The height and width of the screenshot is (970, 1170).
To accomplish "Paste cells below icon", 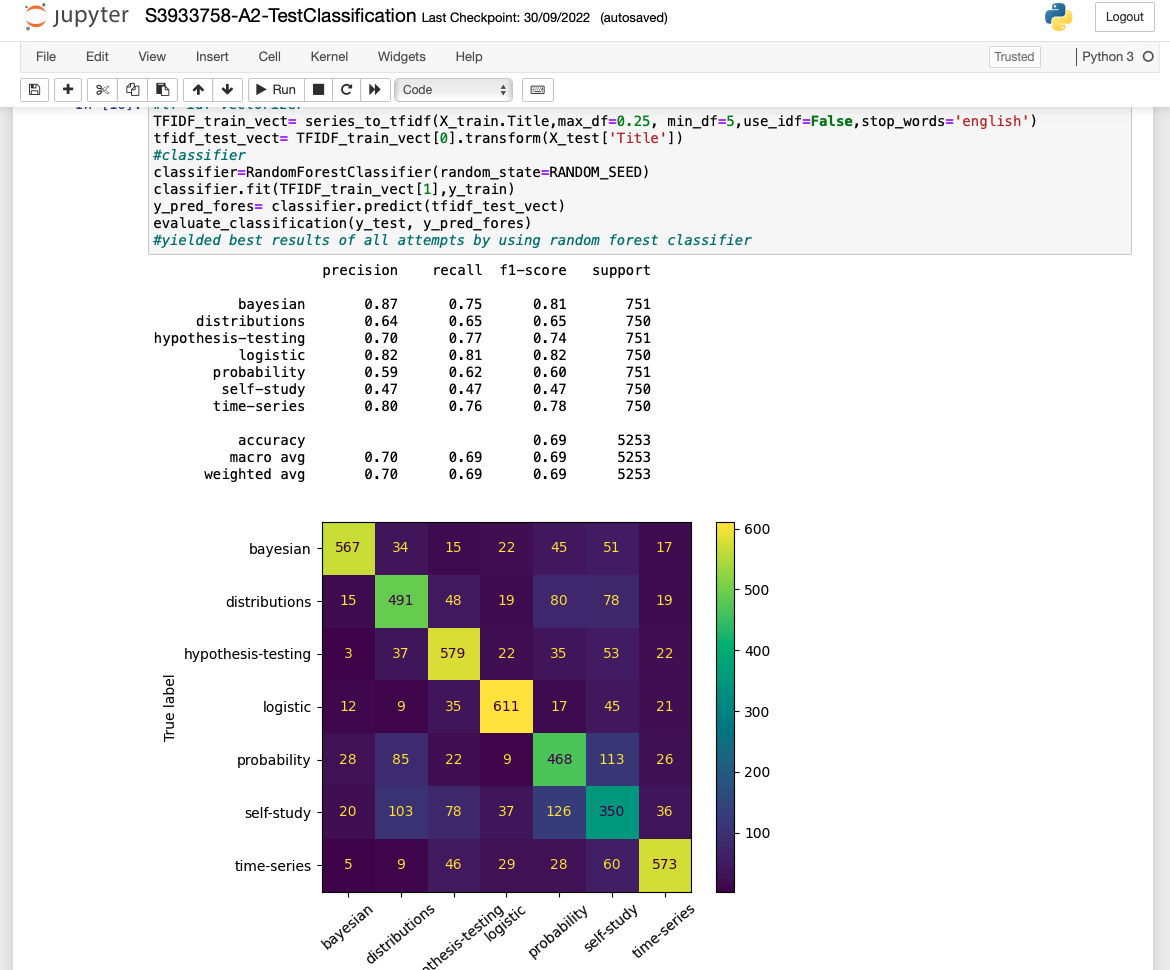I will tap(163, 90).
